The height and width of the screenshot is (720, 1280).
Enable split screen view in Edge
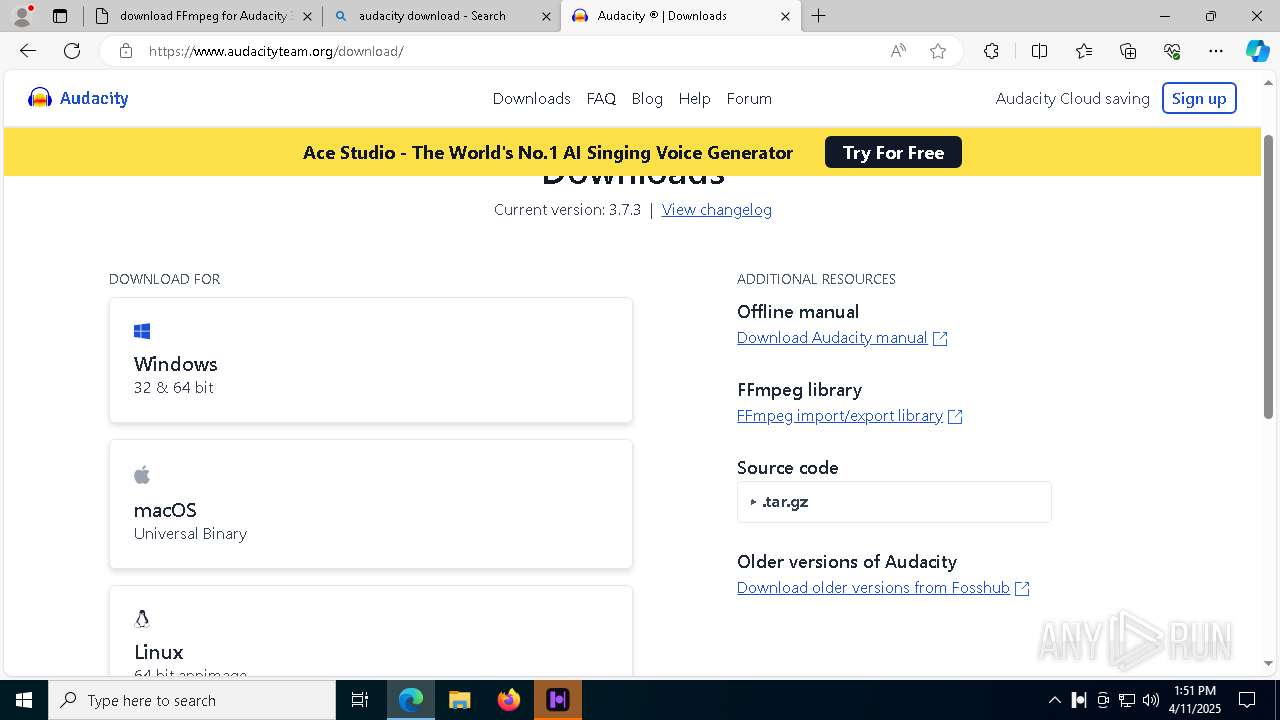[x=1039, y=51]
